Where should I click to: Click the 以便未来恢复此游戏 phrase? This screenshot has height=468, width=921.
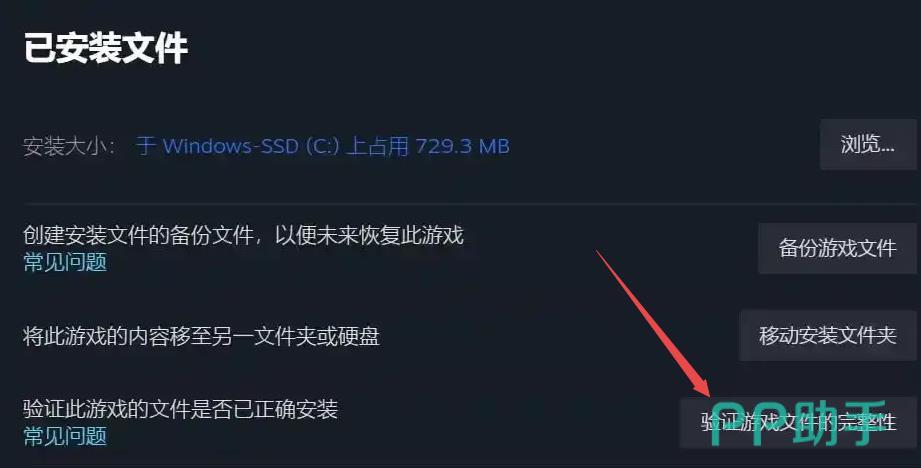click(x=369, y=235)
